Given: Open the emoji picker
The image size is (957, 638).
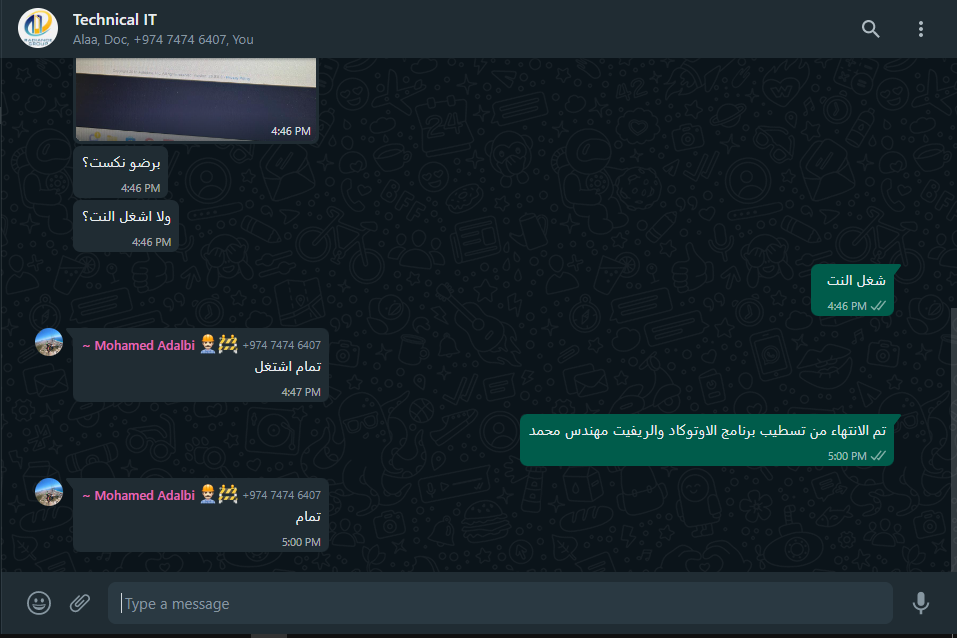Looking at the screenshot, I should (x=39, y=603).
